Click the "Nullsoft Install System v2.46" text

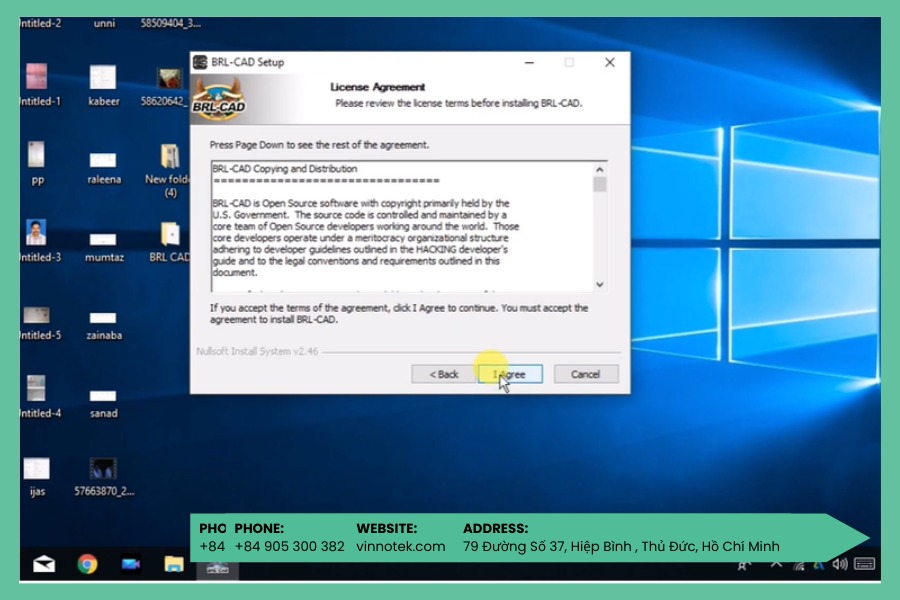point(257,351)
